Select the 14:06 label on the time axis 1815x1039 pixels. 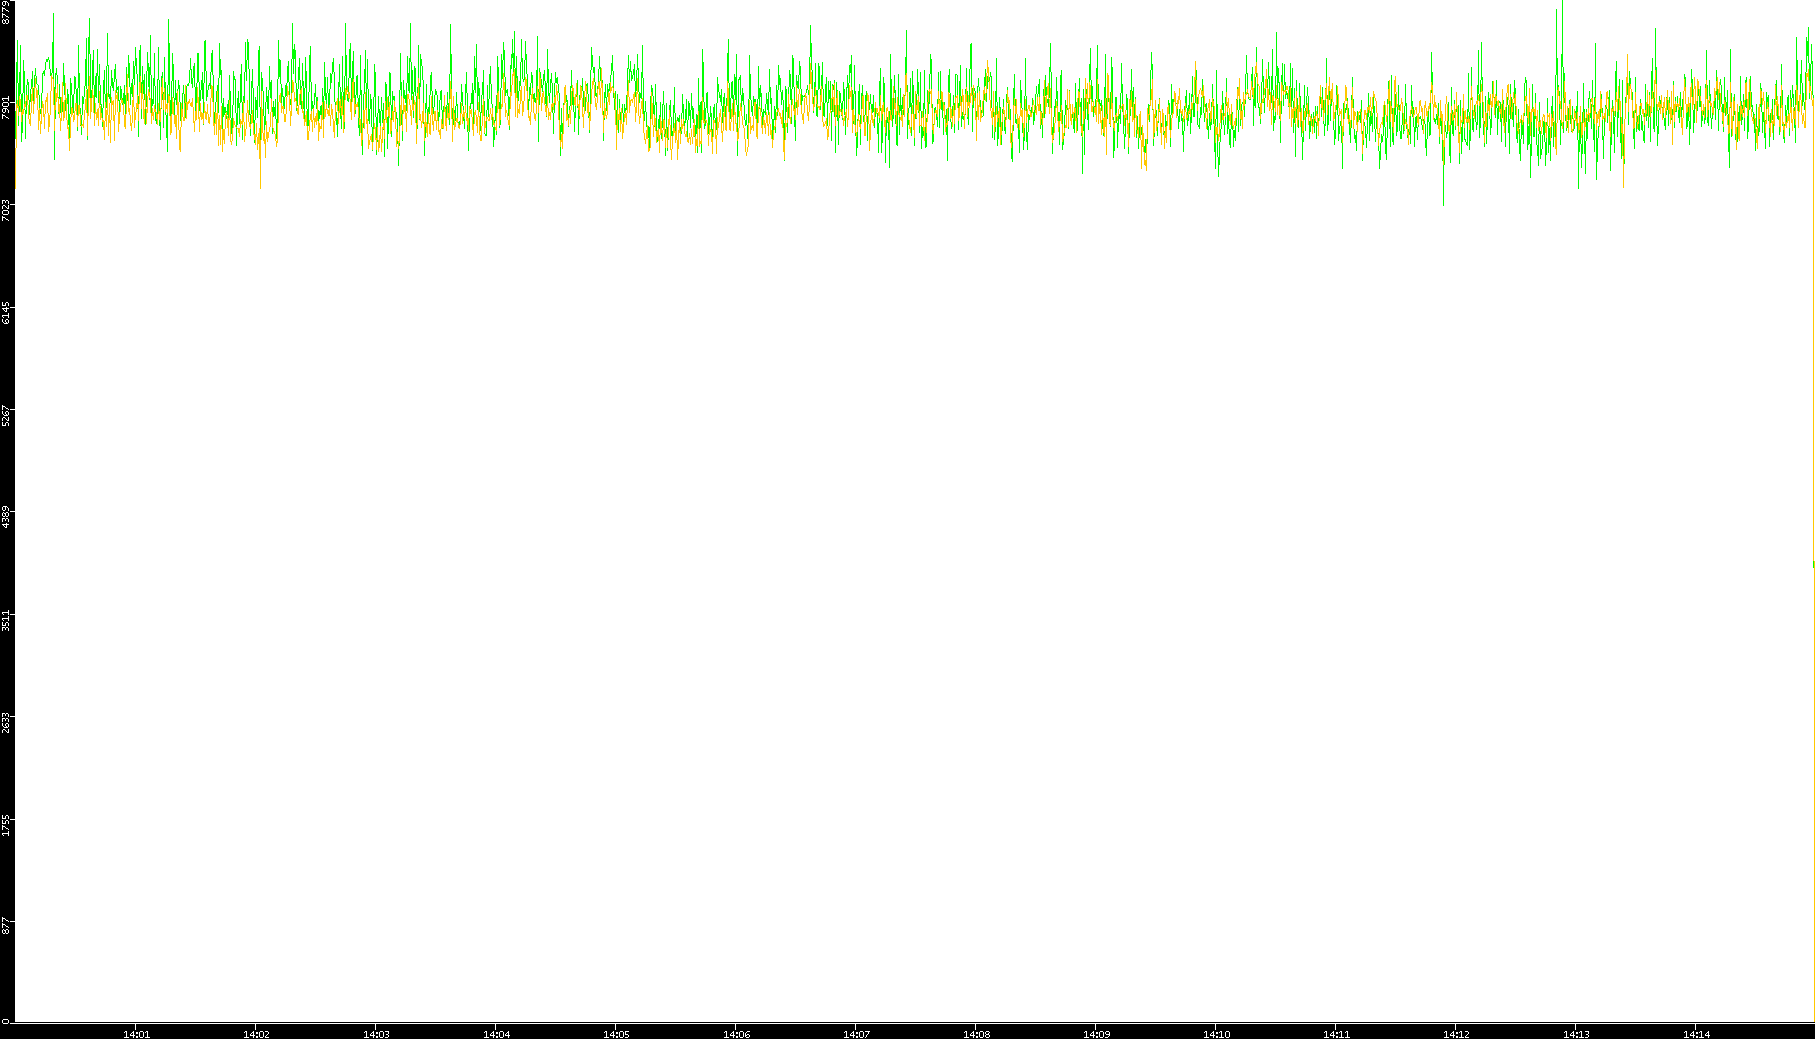point(736,1034)
